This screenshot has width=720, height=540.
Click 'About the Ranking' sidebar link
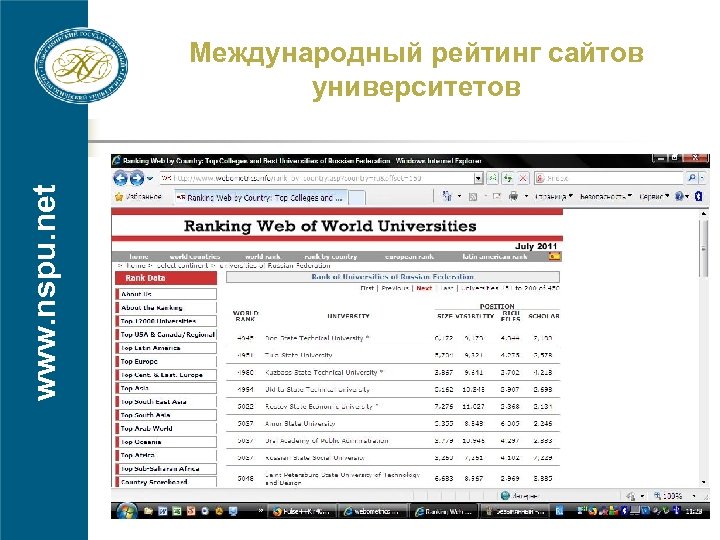point(166,308)
